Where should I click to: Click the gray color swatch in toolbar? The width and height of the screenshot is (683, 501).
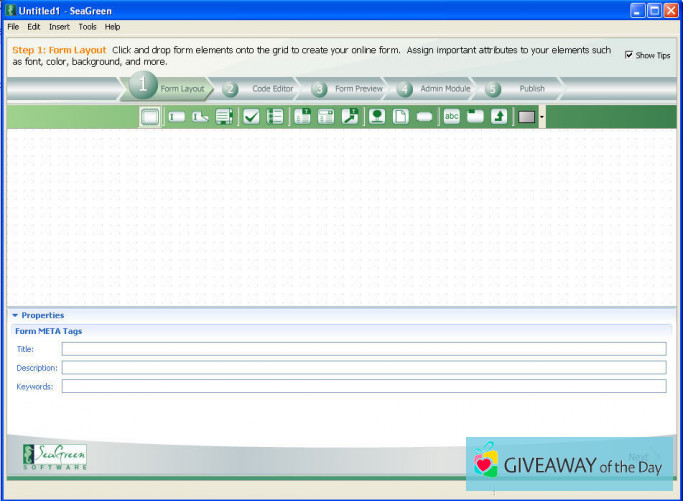(x=526, y=117)
